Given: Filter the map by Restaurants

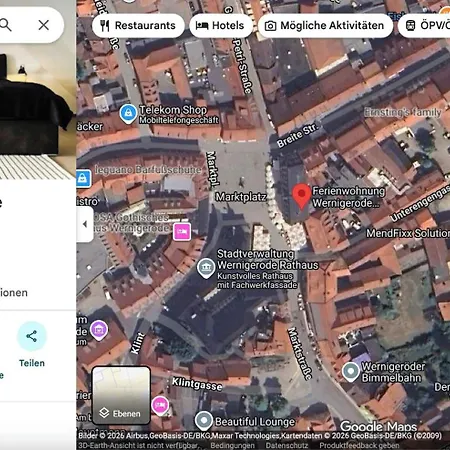Looking at the screenshot, I should coord(138,26).
